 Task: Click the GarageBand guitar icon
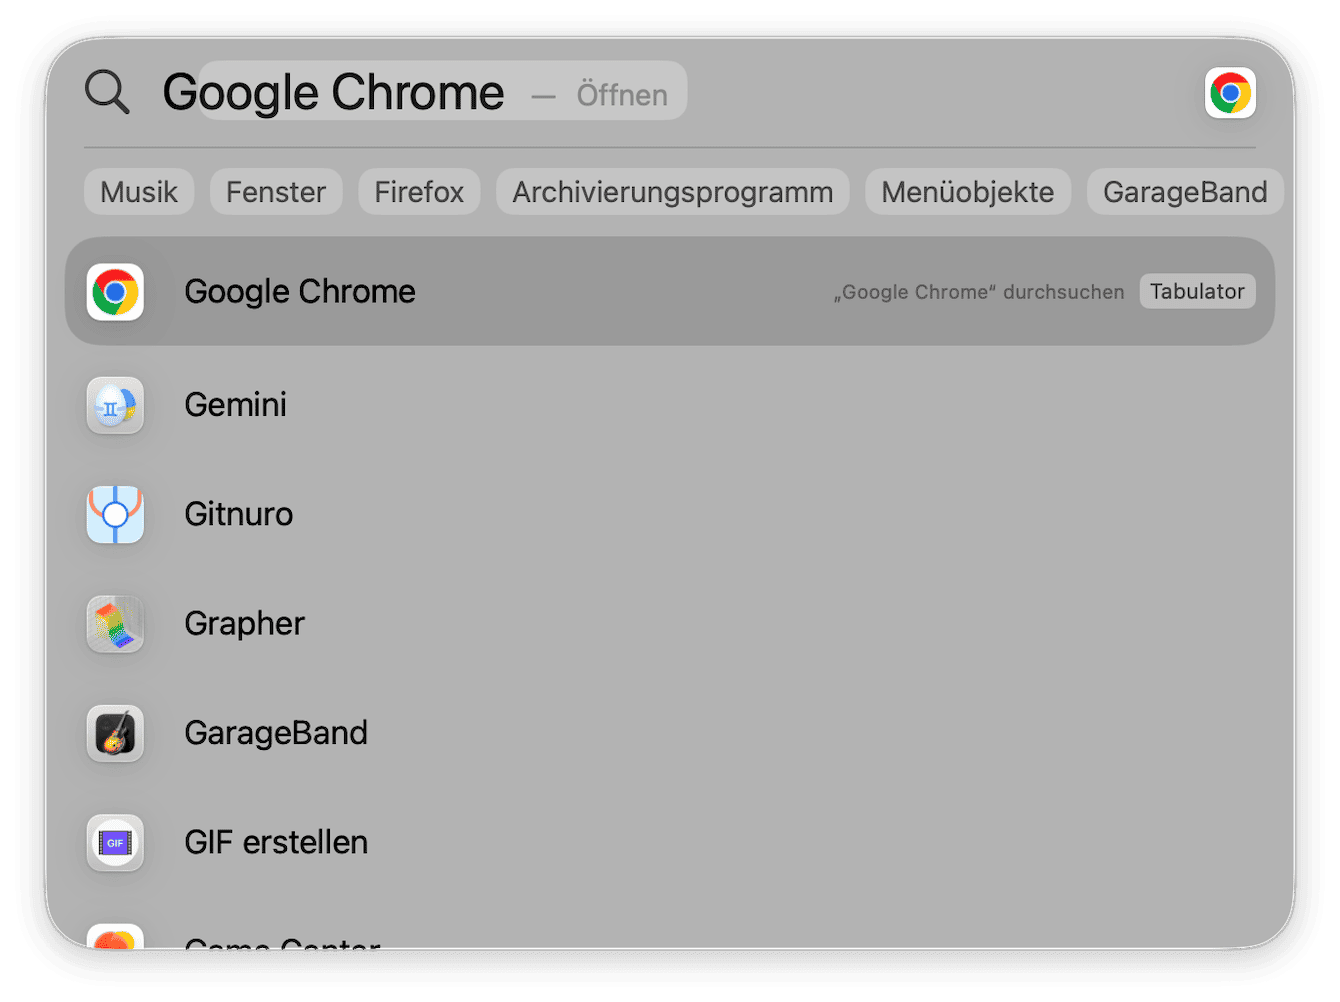tap(115, 733)
